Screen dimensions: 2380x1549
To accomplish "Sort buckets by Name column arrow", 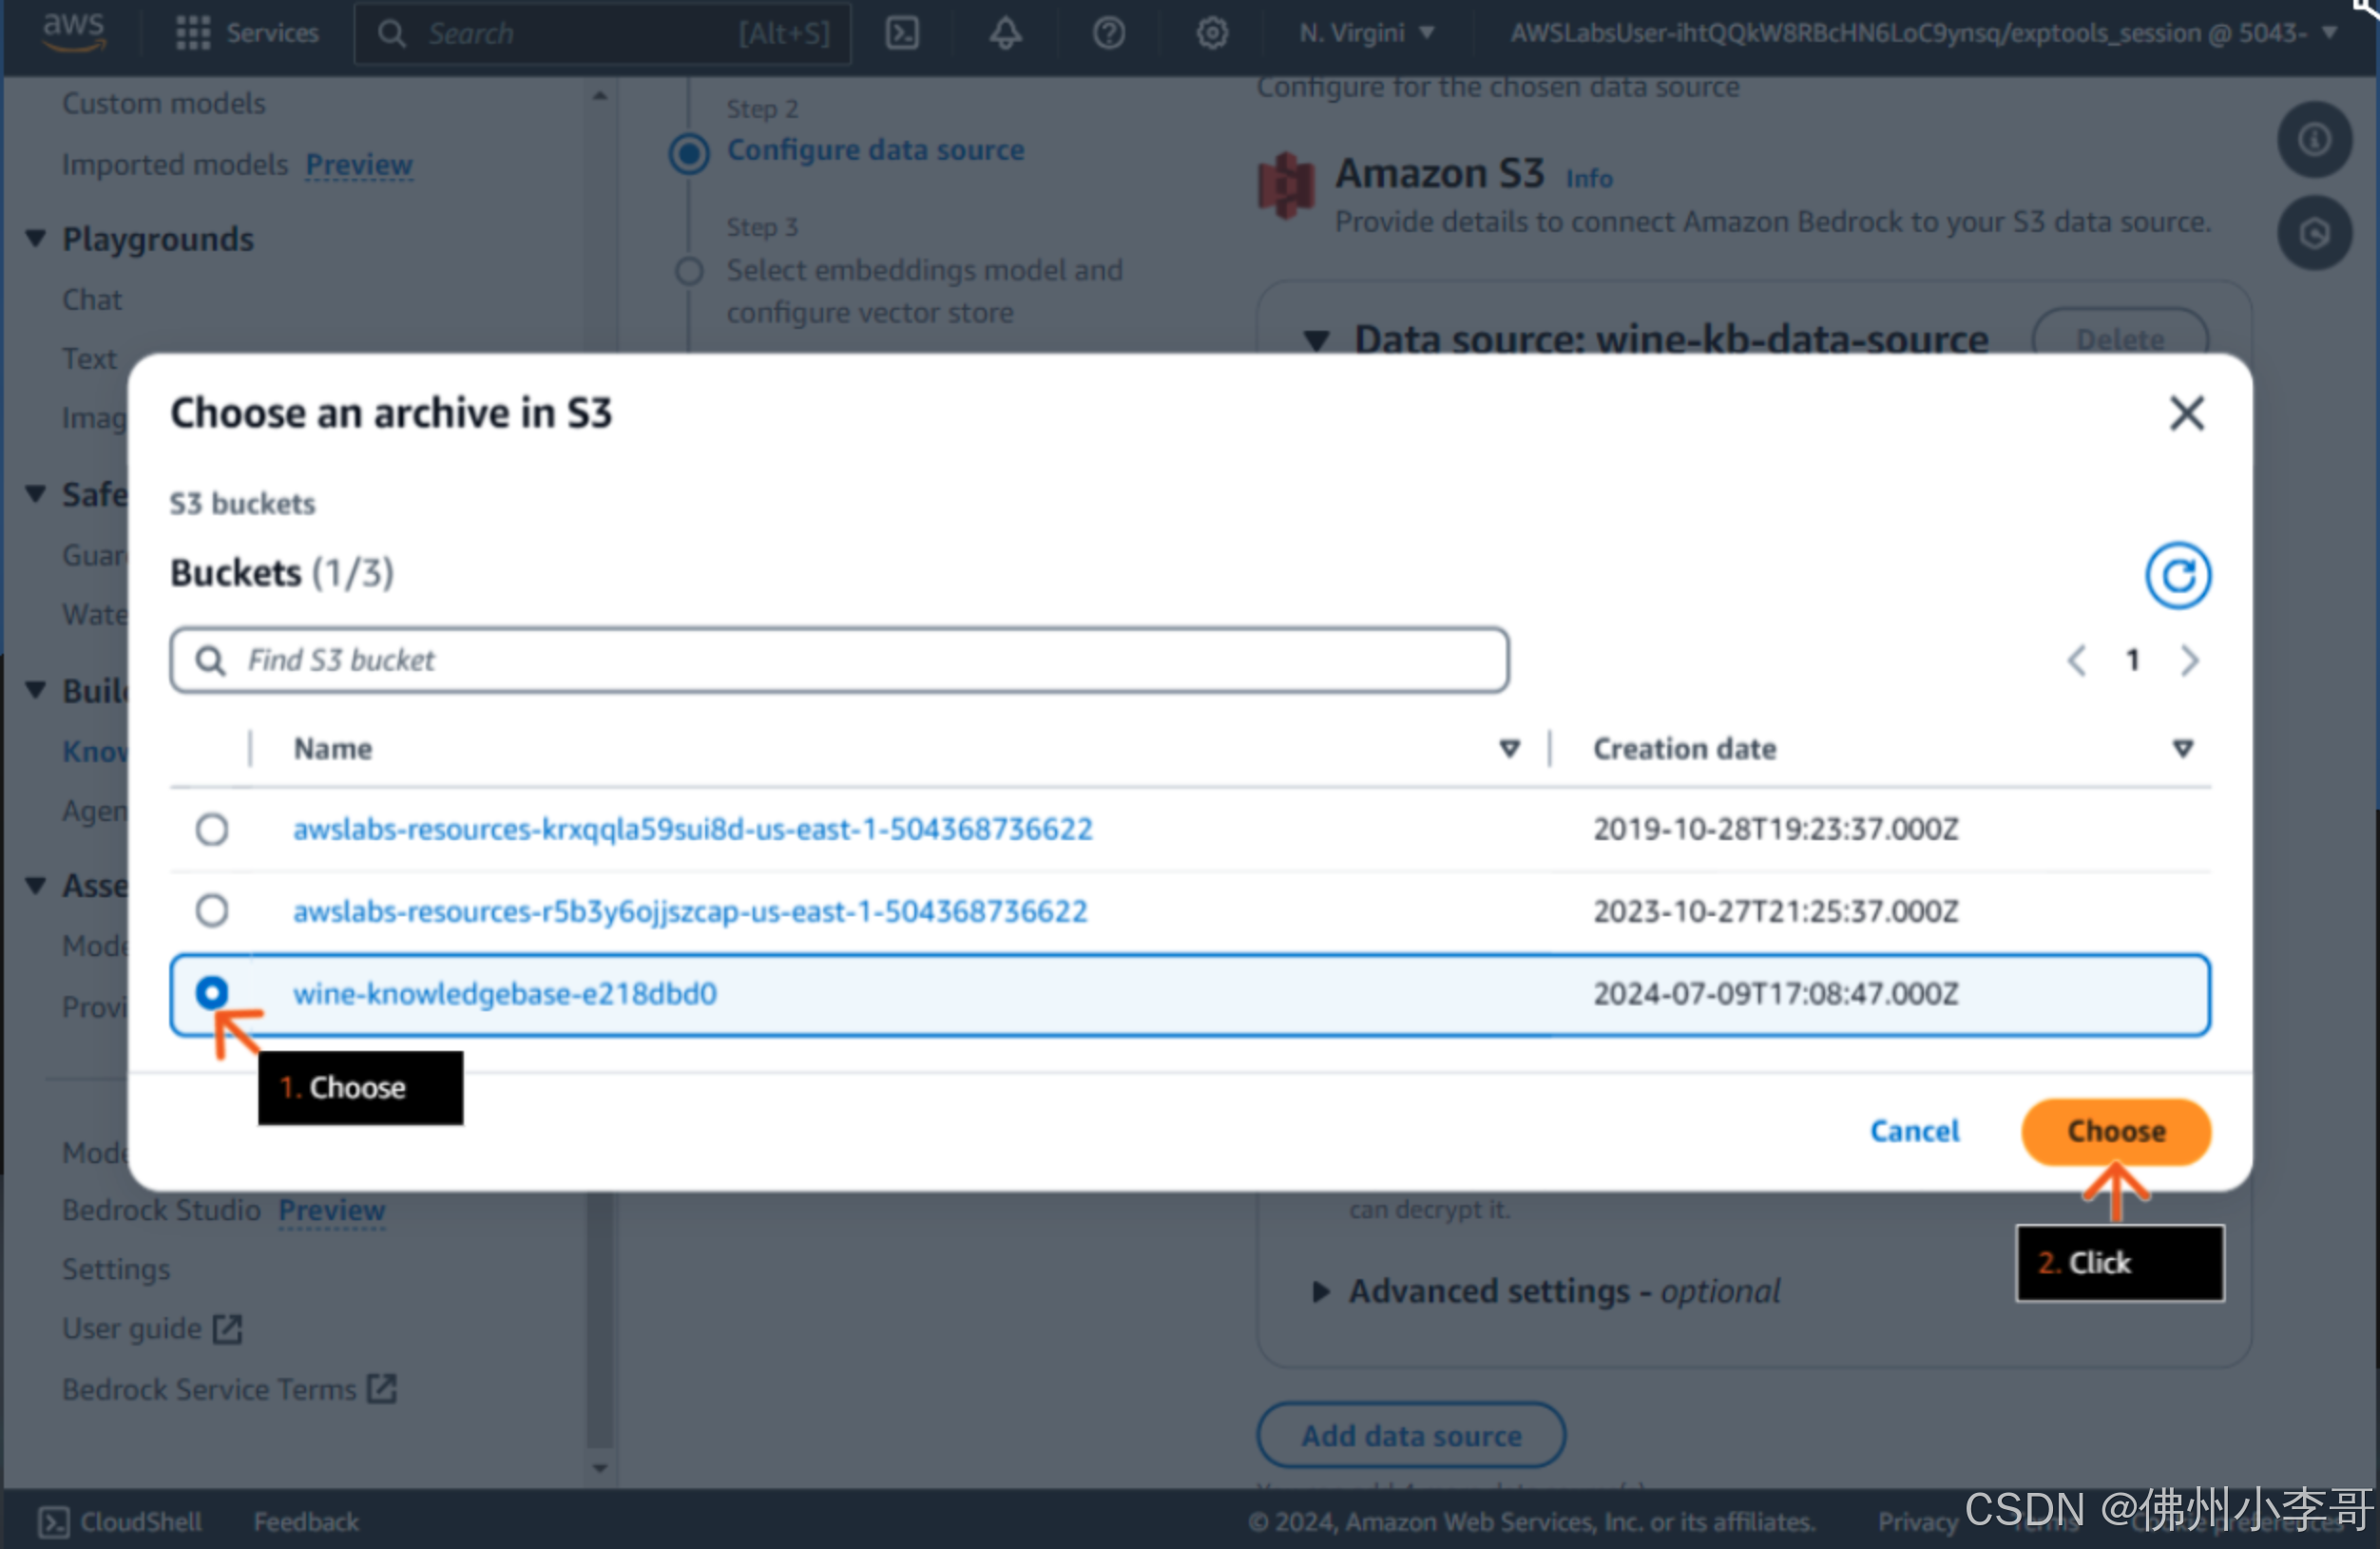I will [x=1509, y=748].
